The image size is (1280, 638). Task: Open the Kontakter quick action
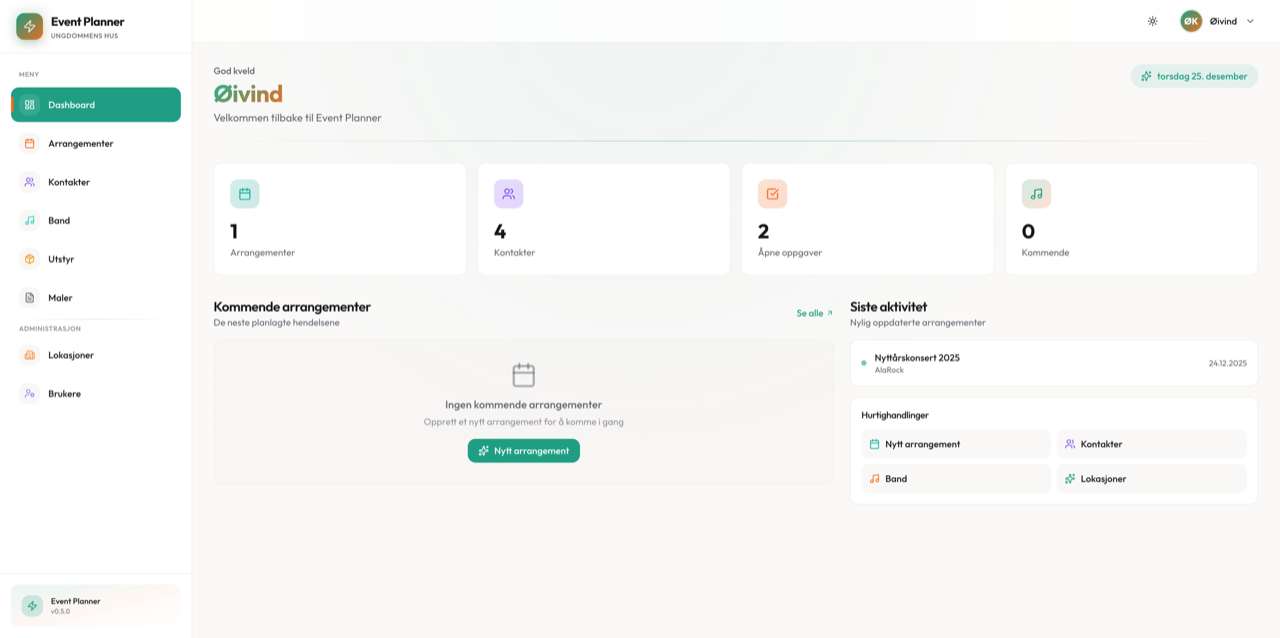(1151, 443)
